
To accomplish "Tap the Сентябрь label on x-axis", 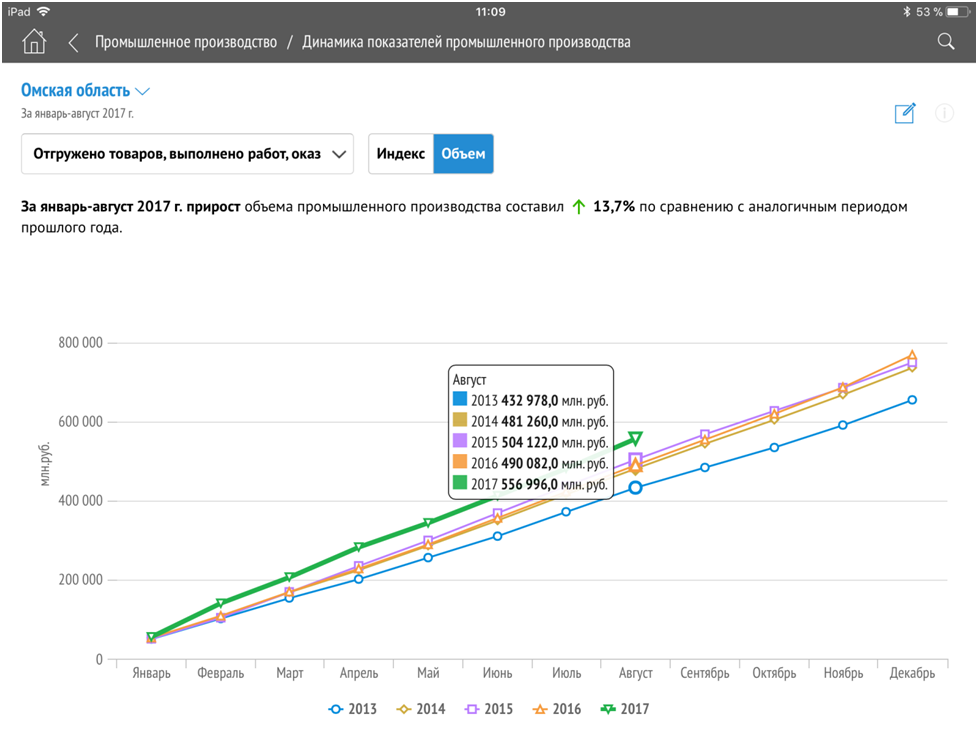I will (705, 673).
